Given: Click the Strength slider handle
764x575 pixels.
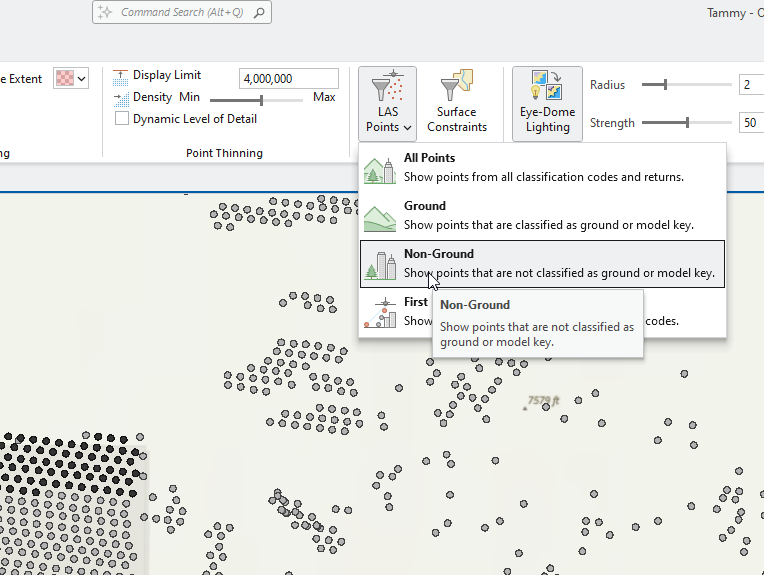Looking at the screenshot, I should tap(687, 123).
